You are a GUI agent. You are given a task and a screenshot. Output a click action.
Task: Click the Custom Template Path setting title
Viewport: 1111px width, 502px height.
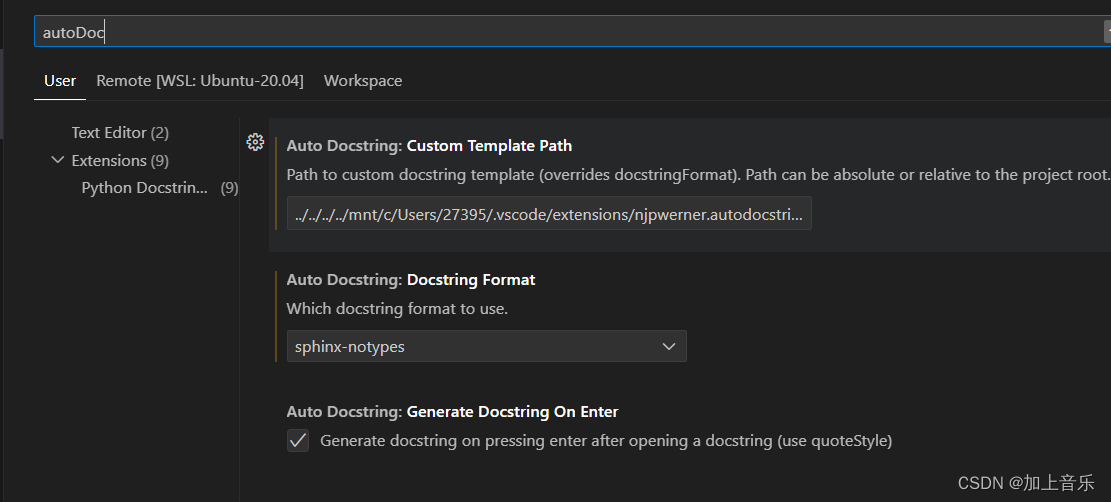click(x=429, y=146)
